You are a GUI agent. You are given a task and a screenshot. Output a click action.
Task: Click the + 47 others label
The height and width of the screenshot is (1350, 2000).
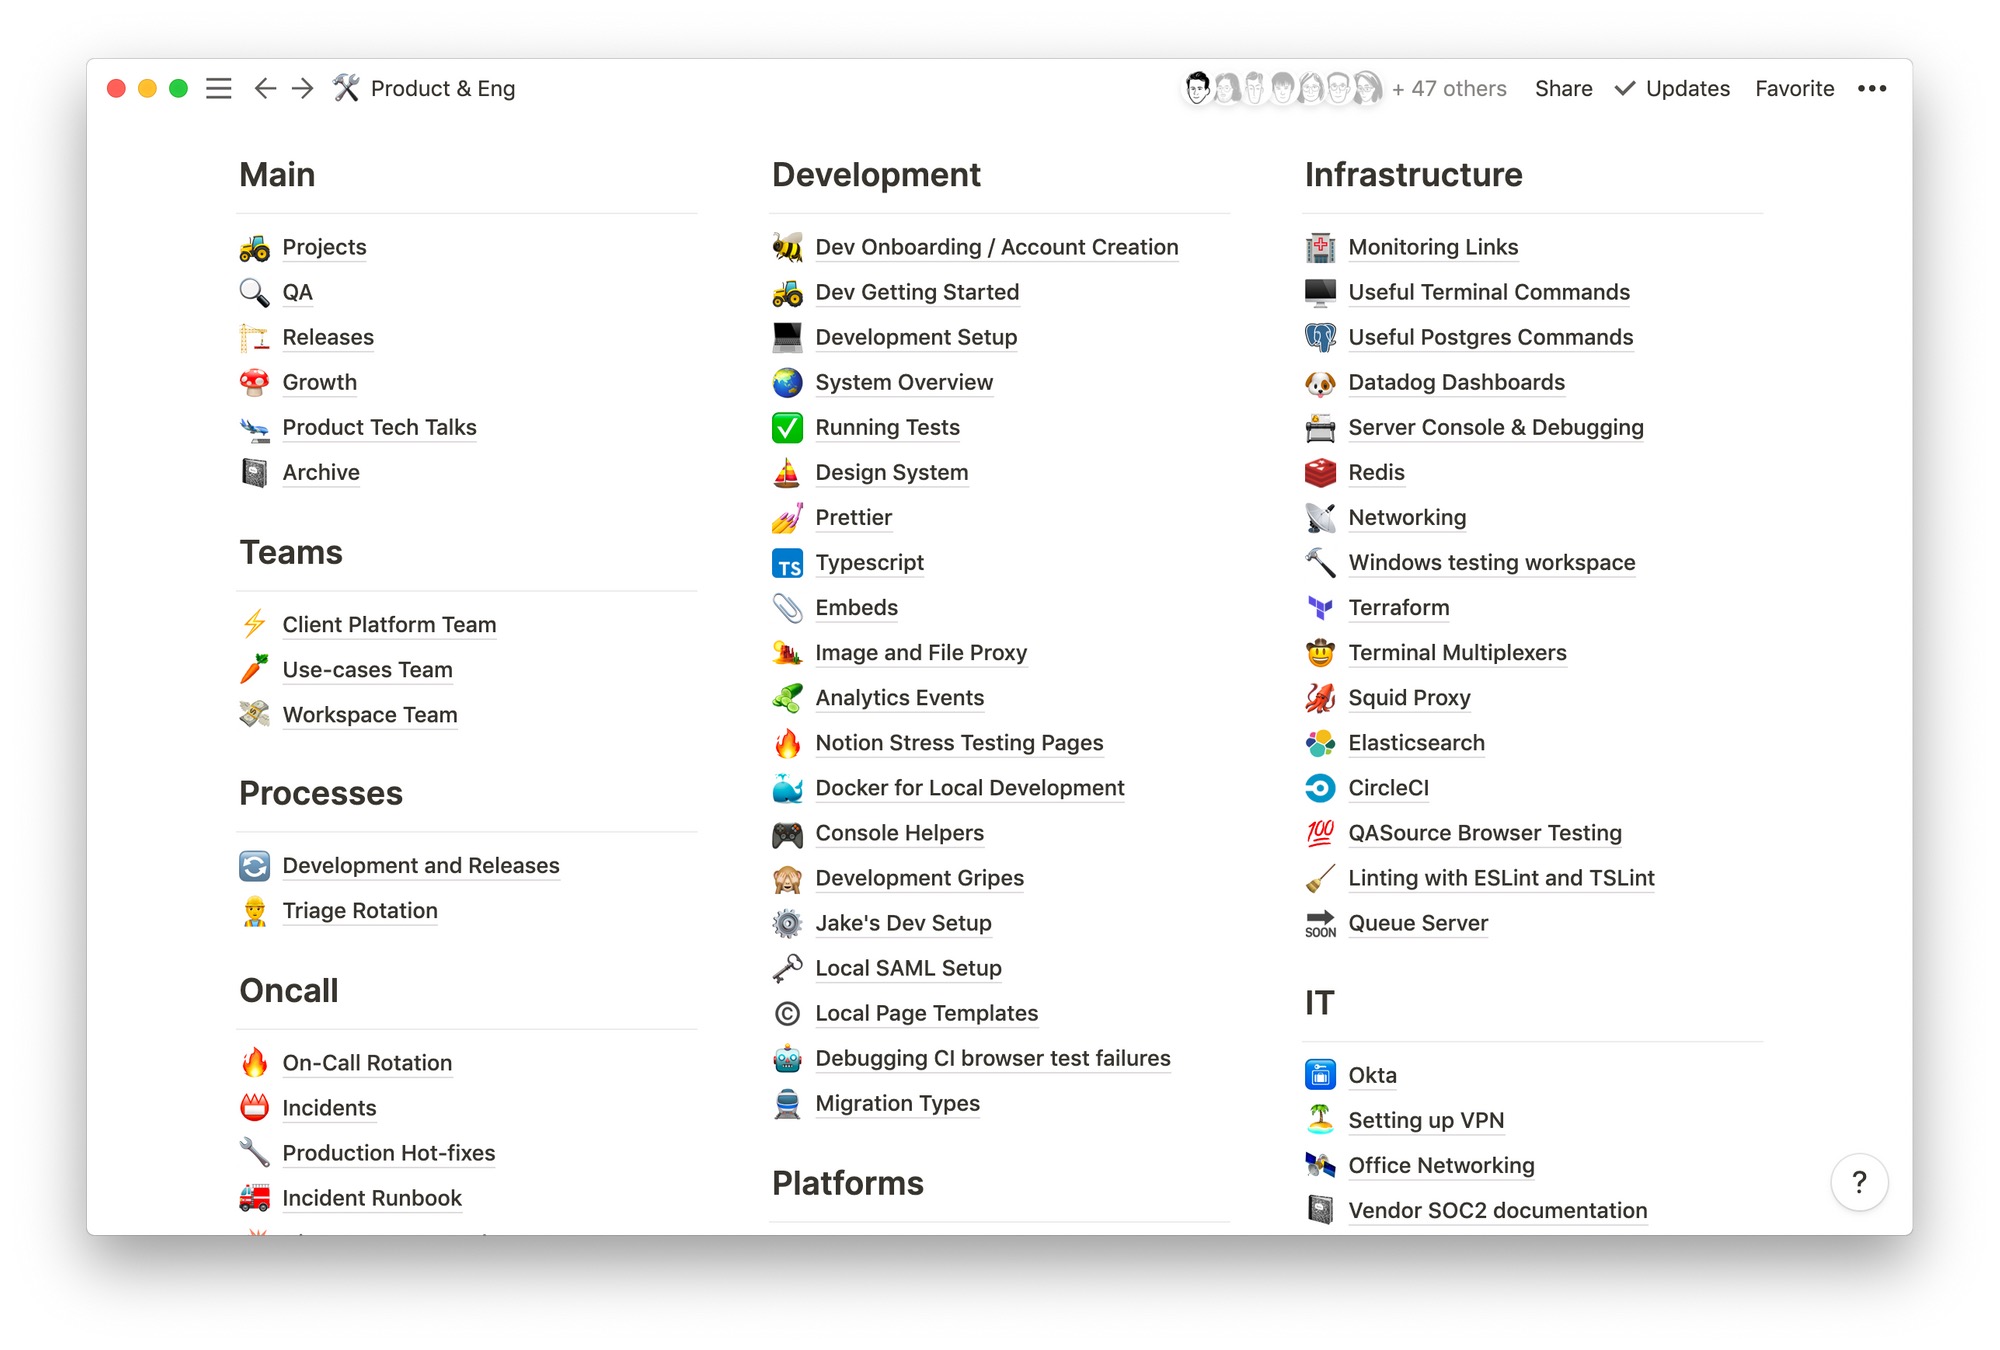click(1449, 89)
